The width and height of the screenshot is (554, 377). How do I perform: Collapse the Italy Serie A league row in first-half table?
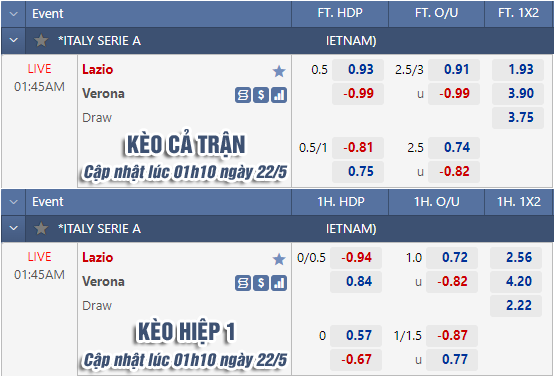13,228
